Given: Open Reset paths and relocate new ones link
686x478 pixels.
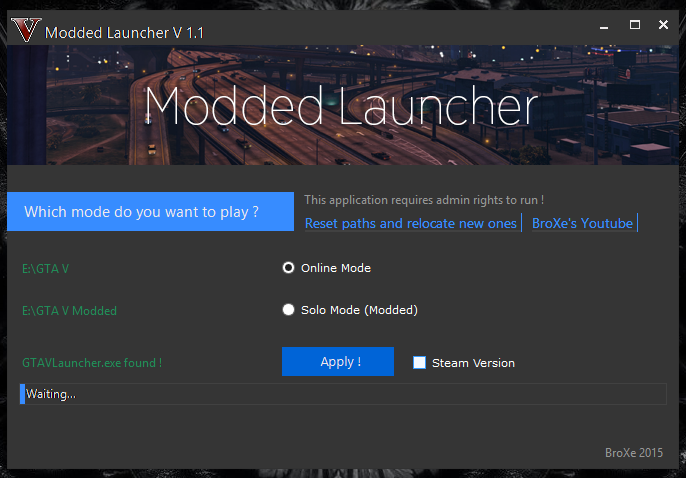Looking at the screenshot, I should pyautogui.click(x=411, y=223).
